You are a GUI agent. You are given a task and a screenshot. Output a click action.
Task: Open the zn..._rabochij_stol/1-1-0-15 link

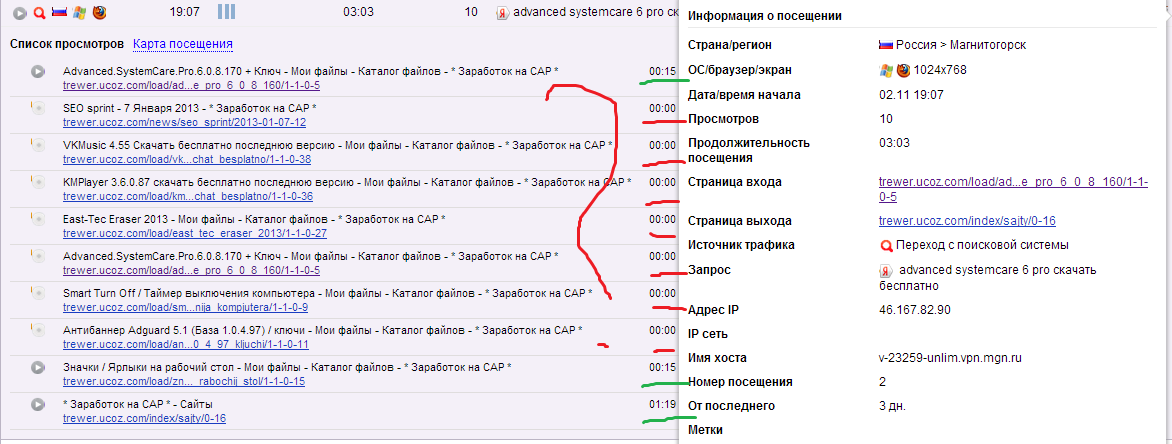pos(184,381)
